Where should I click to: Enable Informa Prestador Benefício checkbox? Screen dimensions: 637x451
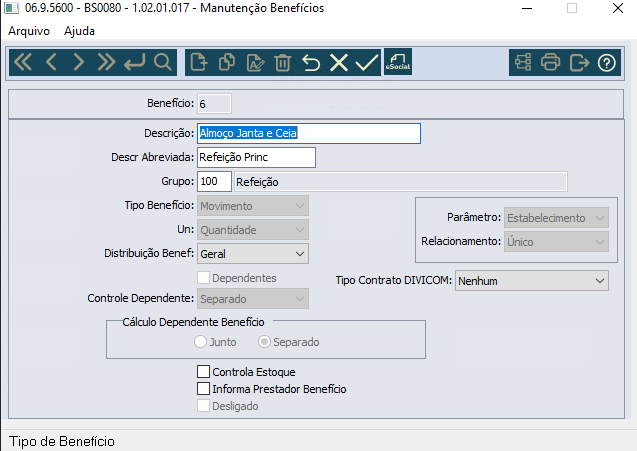point(203,389)
